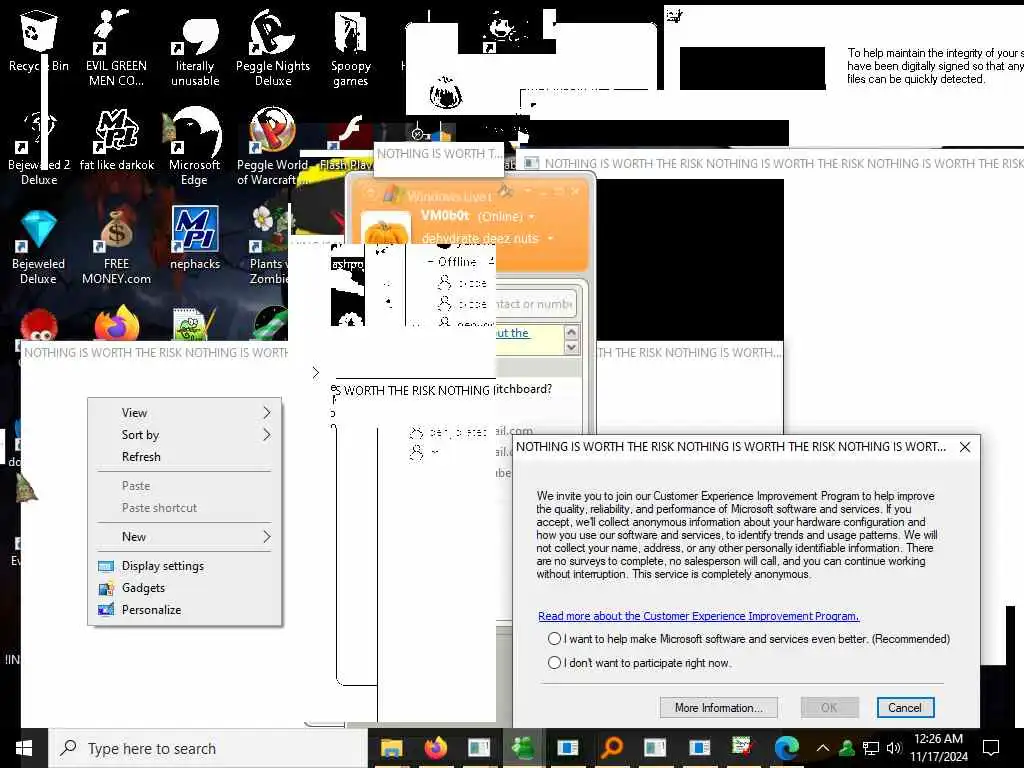Click the volume speaker tray icon
This screenshot has width=1024, height=768.
894,748
